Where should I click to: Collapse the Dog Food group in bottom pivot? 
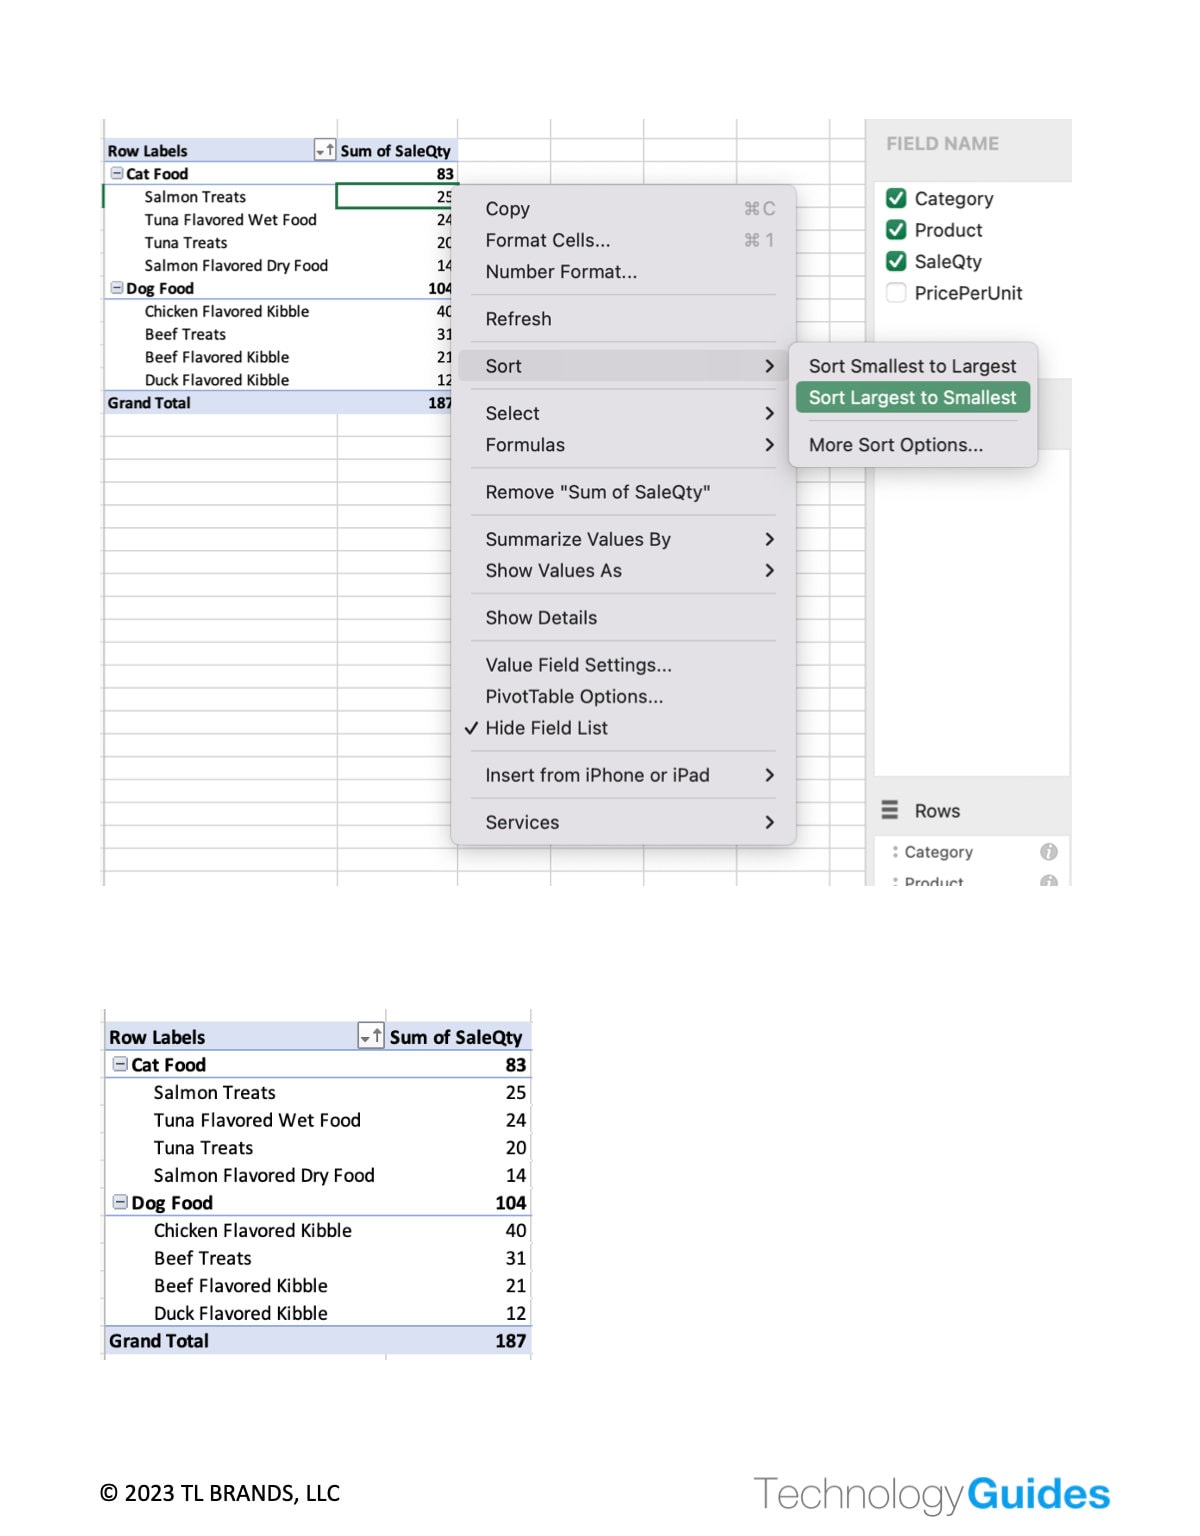pyautogui.click(x=120, y=1202)
